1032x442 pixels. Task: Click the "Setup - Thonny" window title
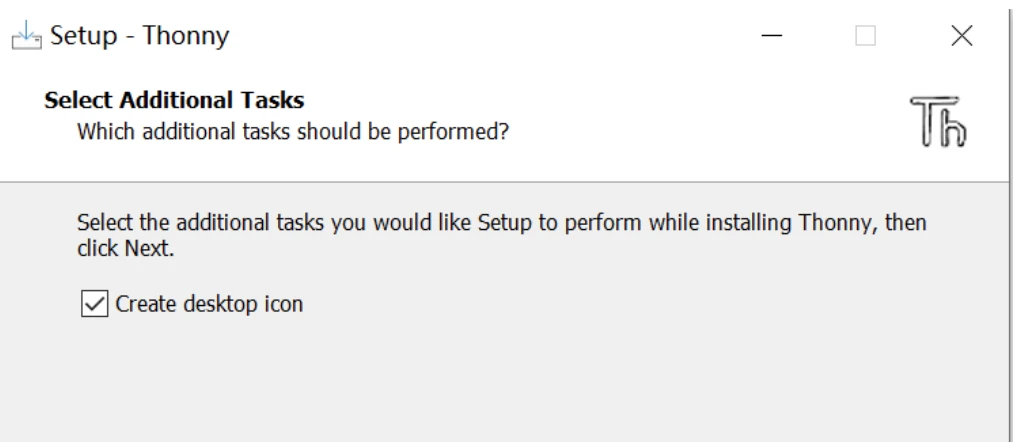[x=139, y=38]
